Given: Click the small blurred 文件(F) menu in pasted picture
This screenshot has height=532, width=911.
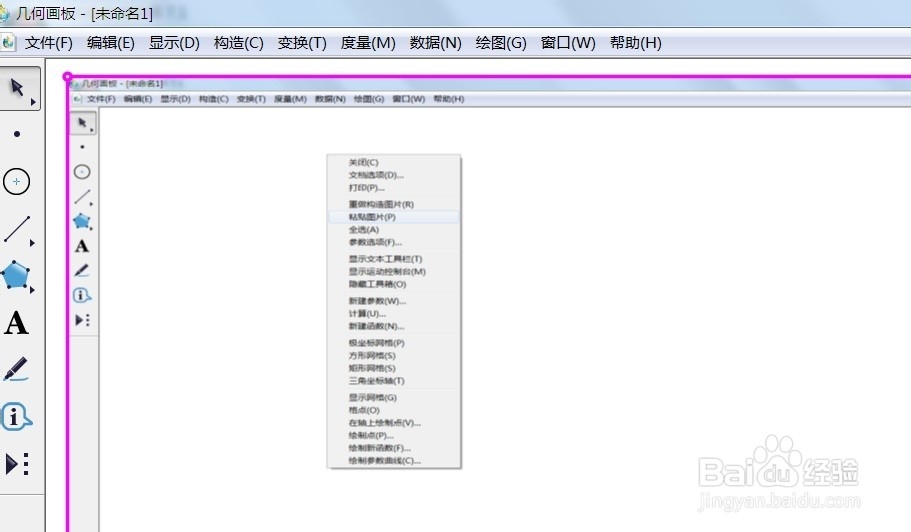Looking at the screenshot, I should point(101,99).
